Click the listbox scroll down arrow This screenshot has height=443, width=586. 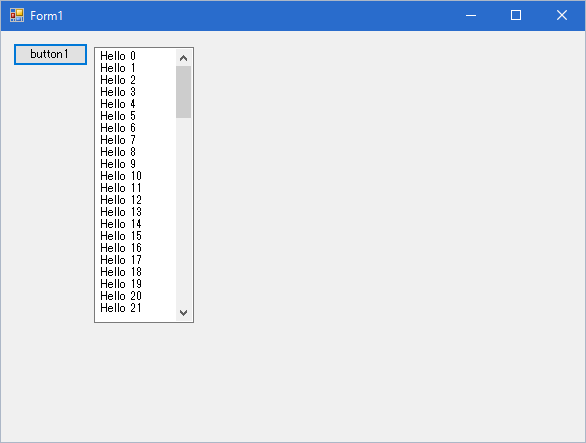pos(183,313)
